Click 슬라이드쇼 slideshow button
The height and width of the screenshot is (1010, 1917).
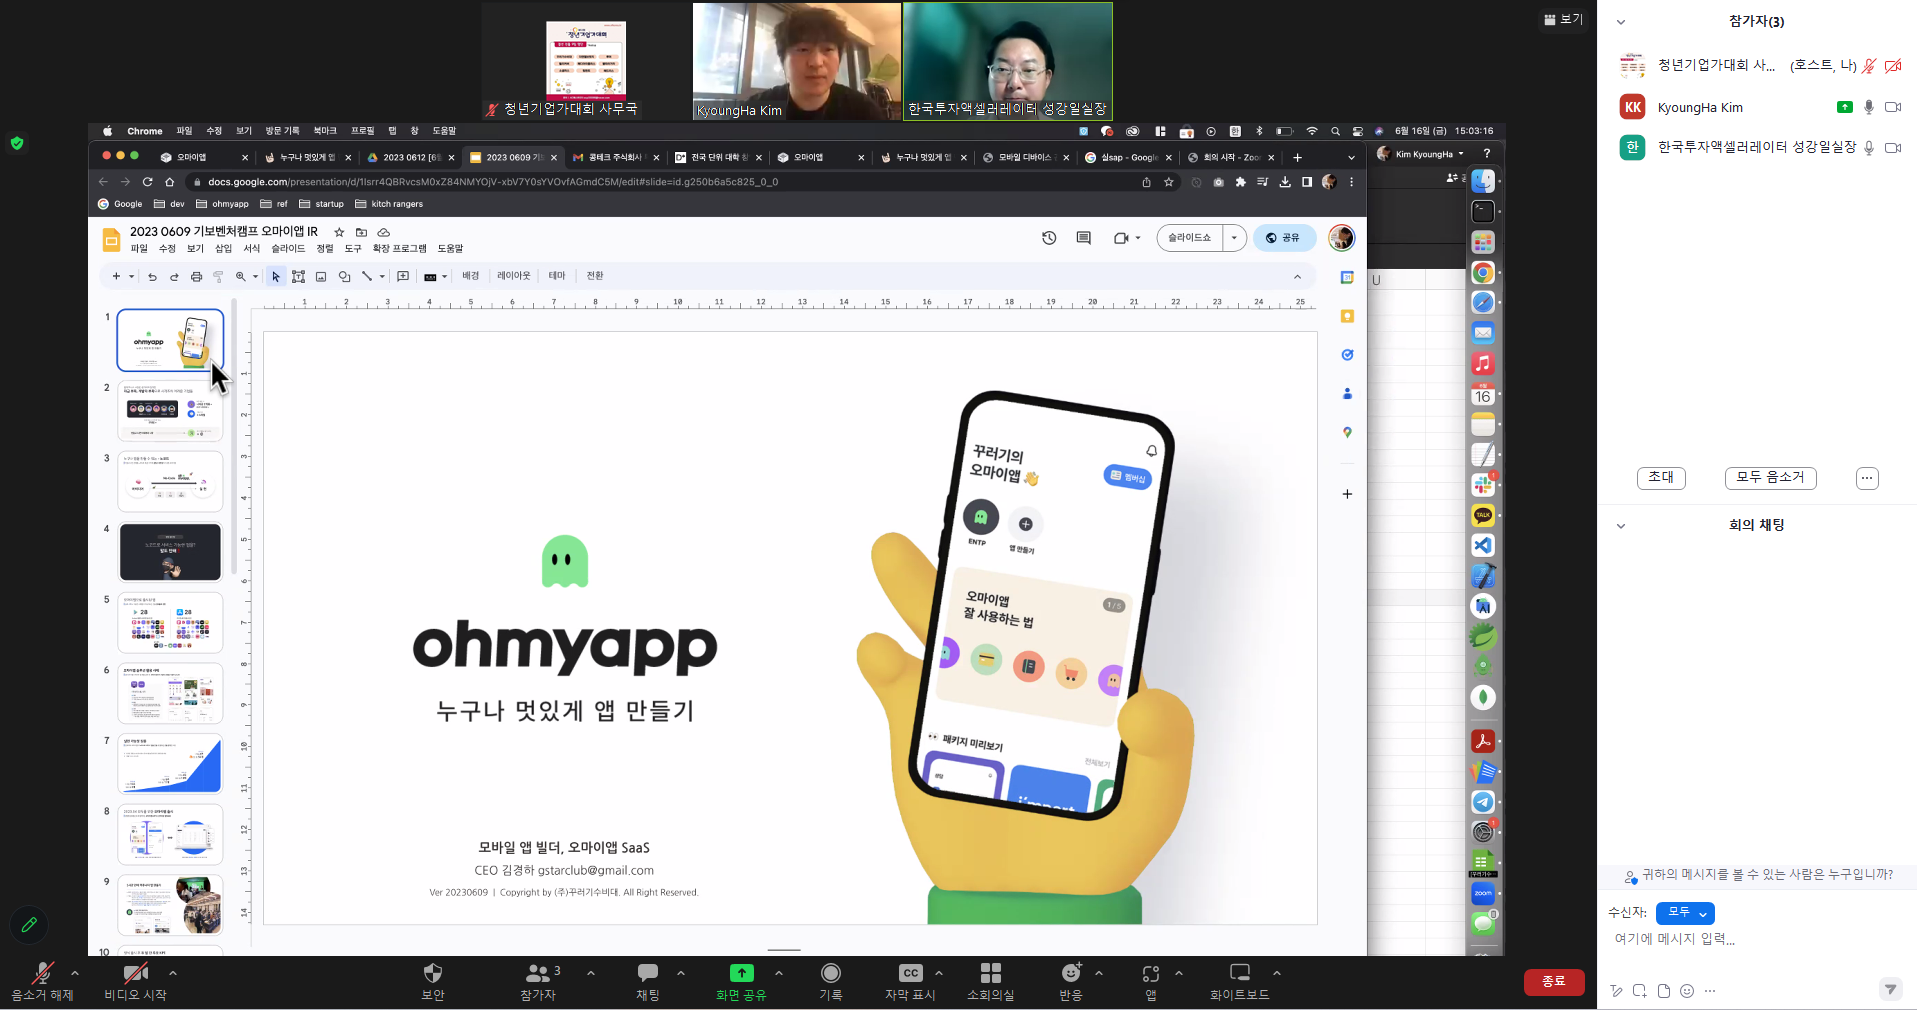(x=1190, y=238)
